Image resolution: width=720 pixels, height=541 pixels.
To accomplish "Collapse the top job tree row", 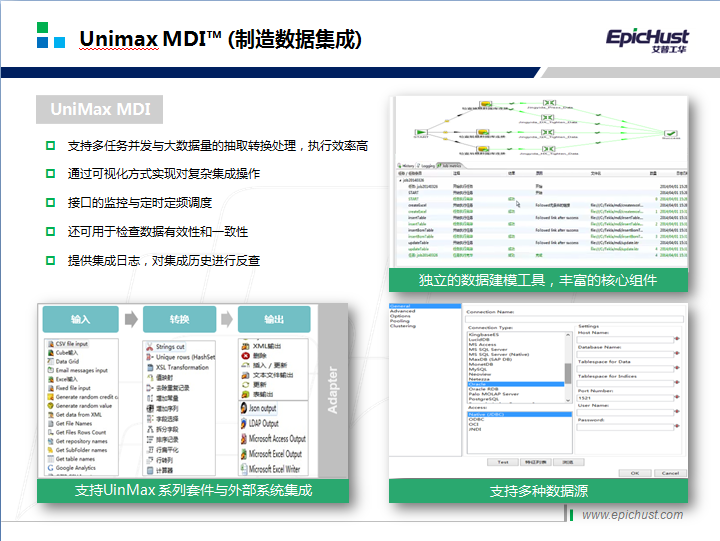I will pyautogui.click(x=400, y=180).
